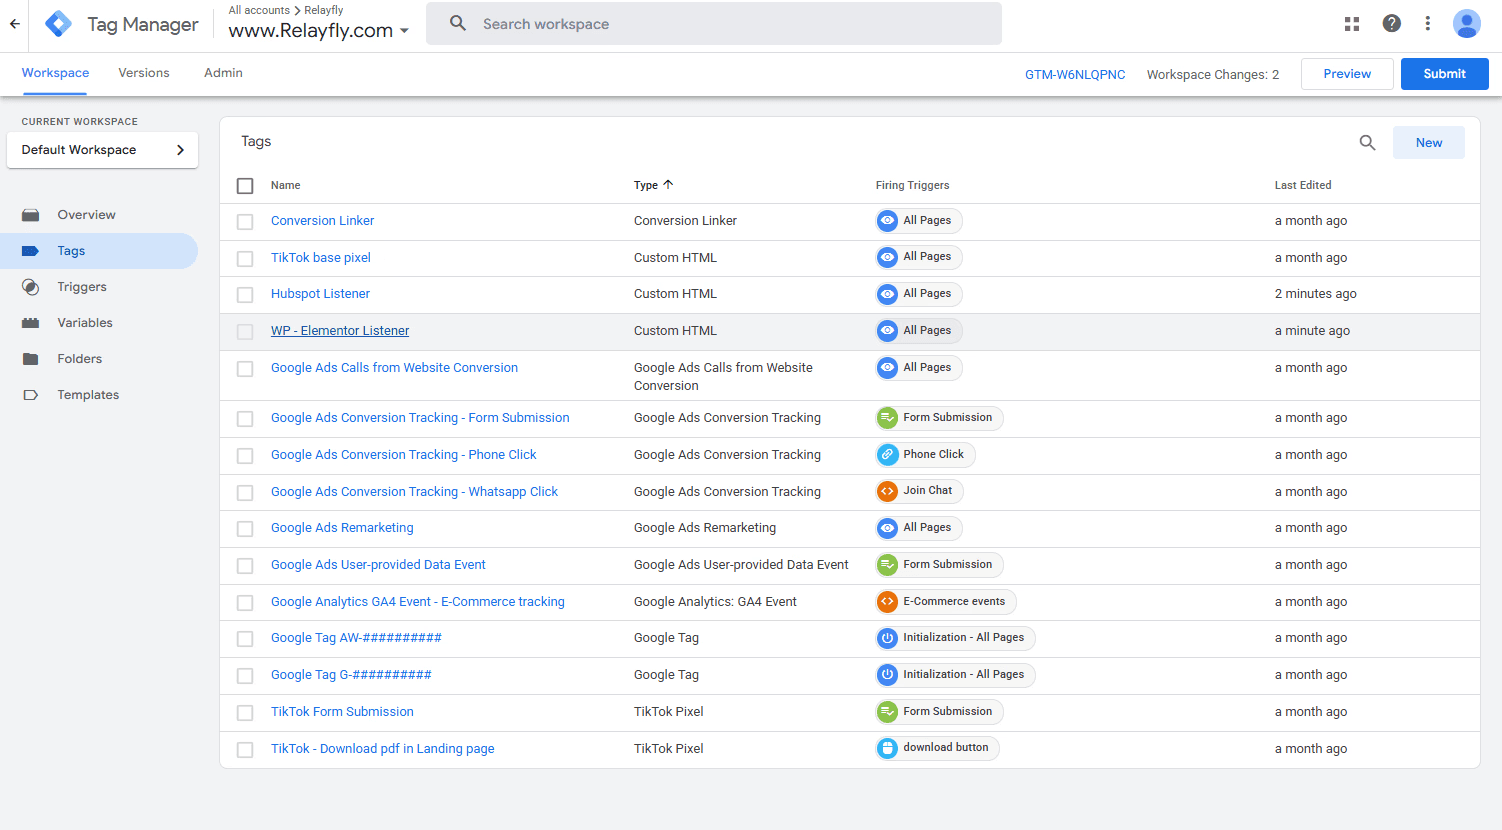Click the New tag button

point(1429,143)
